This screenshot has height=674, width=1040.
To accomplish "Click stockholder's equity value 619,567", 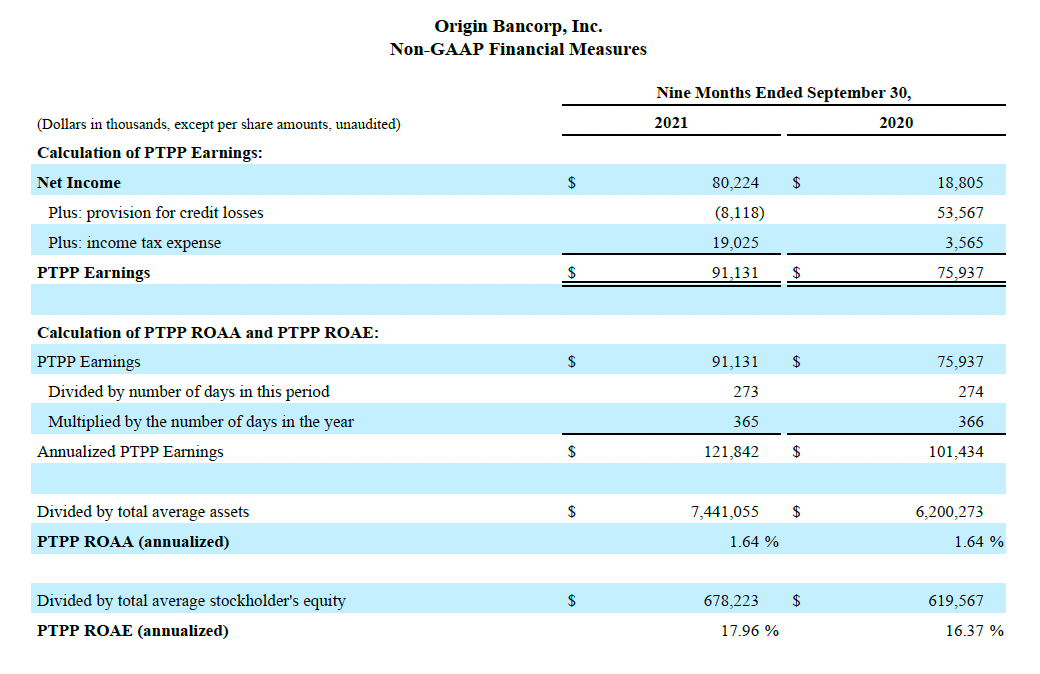I will [956, 601].
